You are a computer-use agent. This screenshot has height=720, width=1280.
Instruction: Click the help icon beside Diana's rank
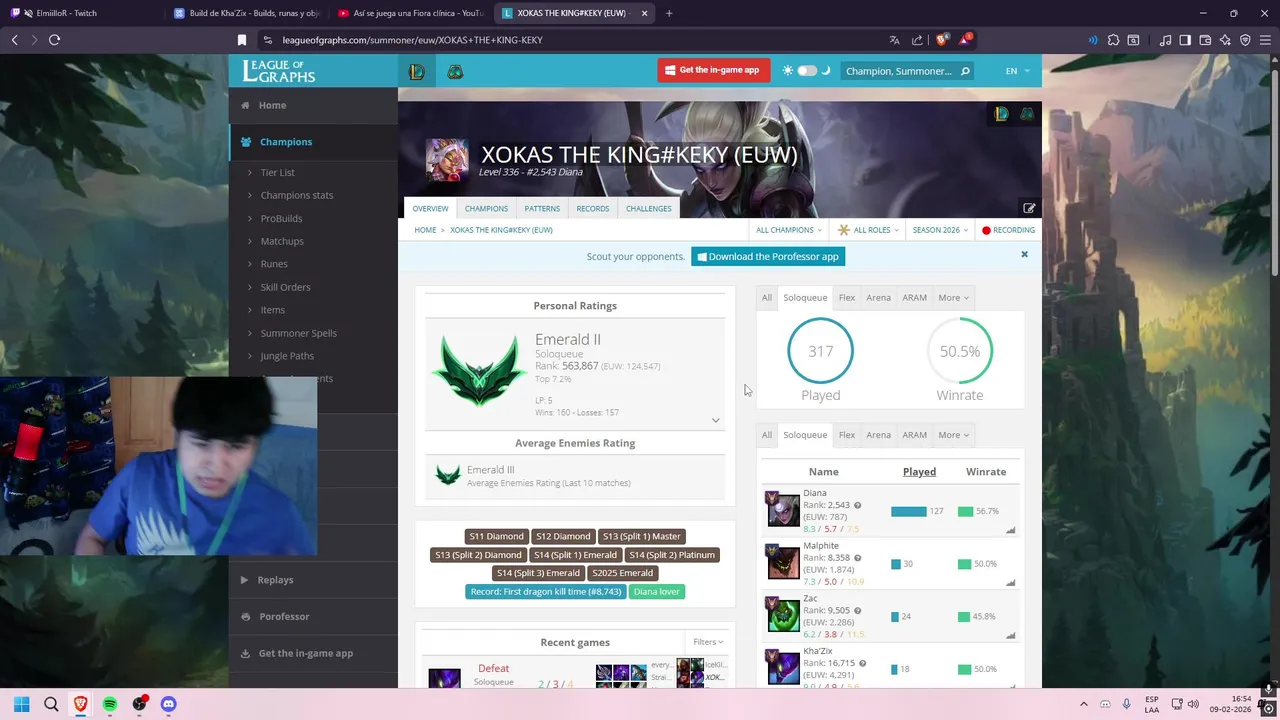click(857, 506)
